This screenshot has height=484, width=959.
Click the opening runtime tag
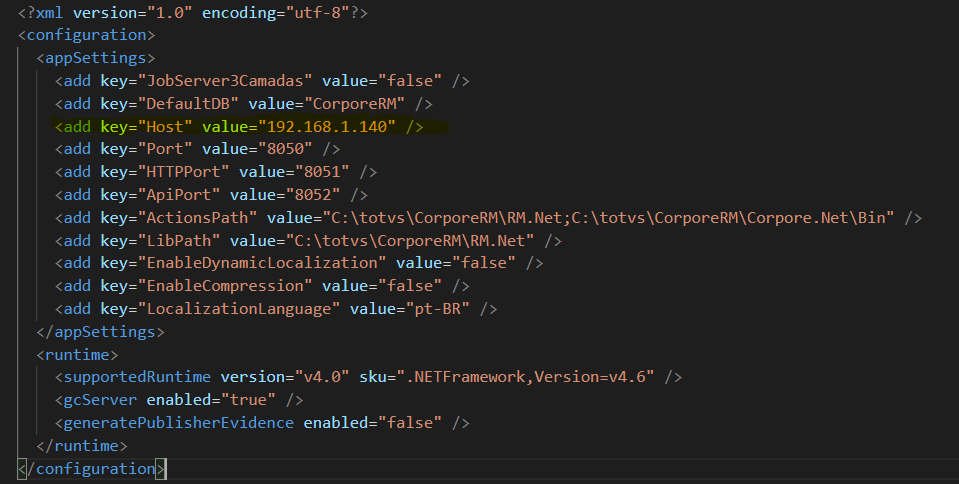77,355
